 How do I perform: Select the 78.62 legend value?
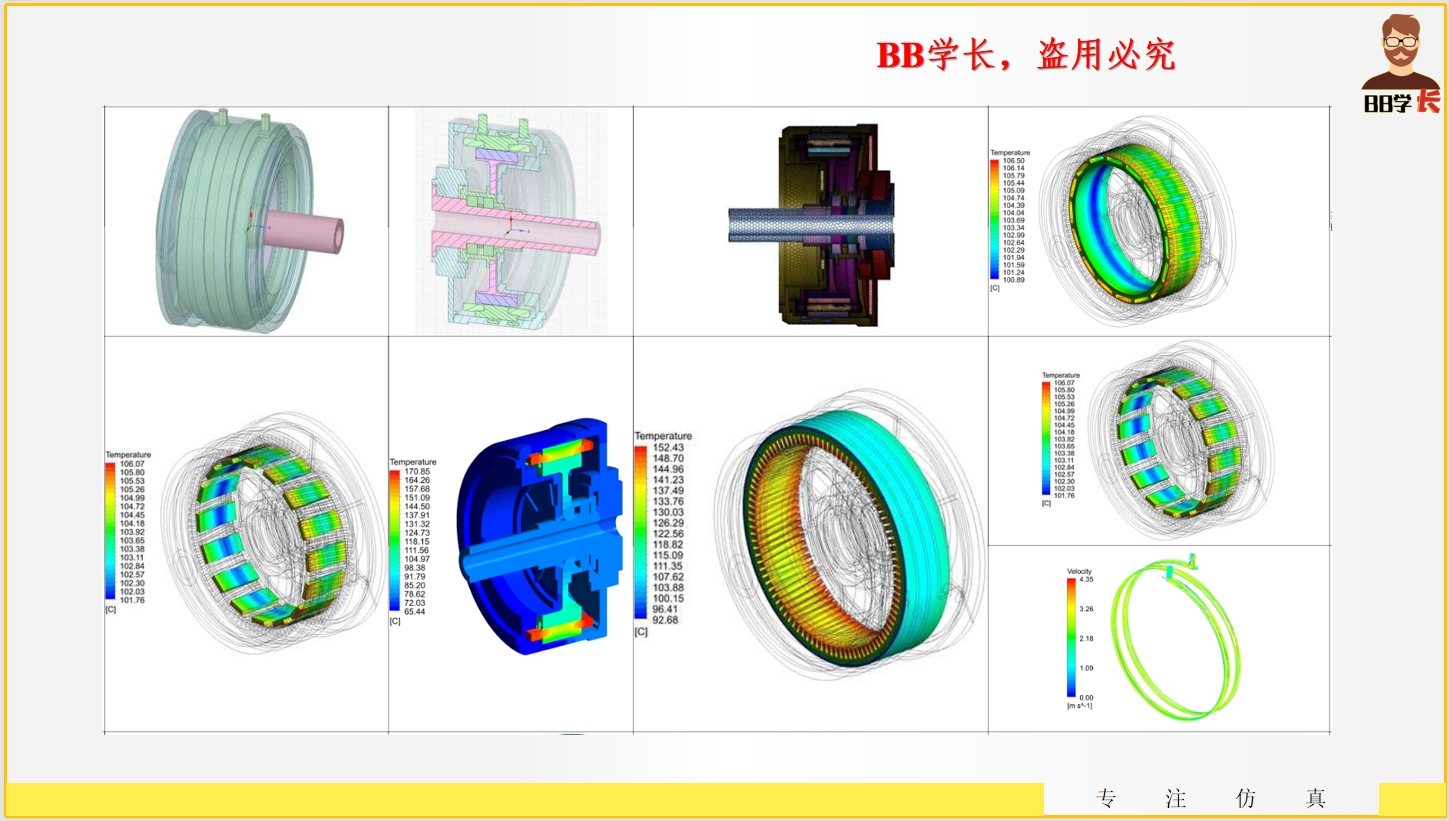[x=414, y=594]
